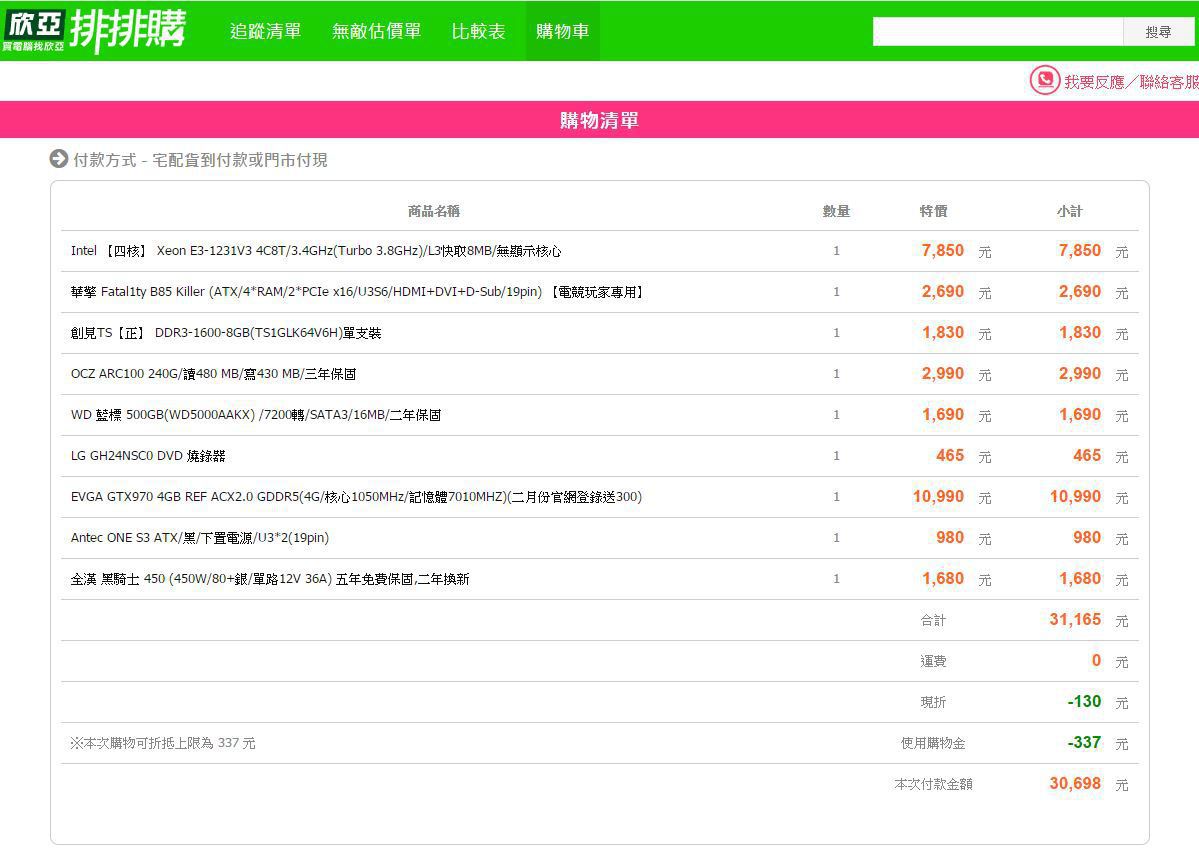Click the 2,990 subtotal for OCZ ARC100
The image size is (1199, 854).
(1079, 374)
